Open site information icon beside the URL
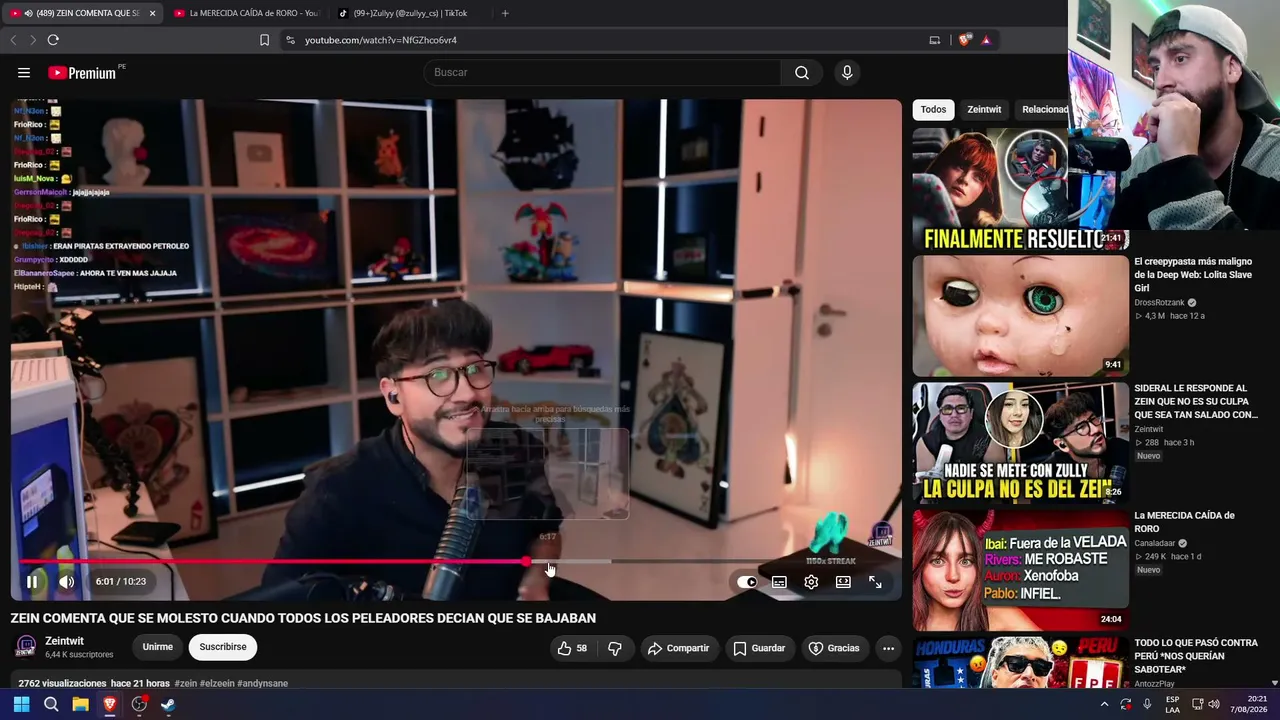1280x720 pixels. click(x=290, y=40)
